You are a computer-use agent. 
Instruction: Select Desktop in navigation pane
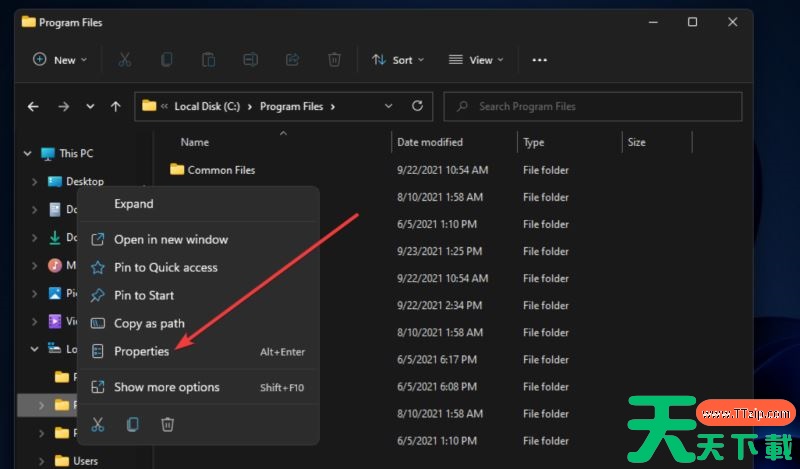(x=76, y=182)
